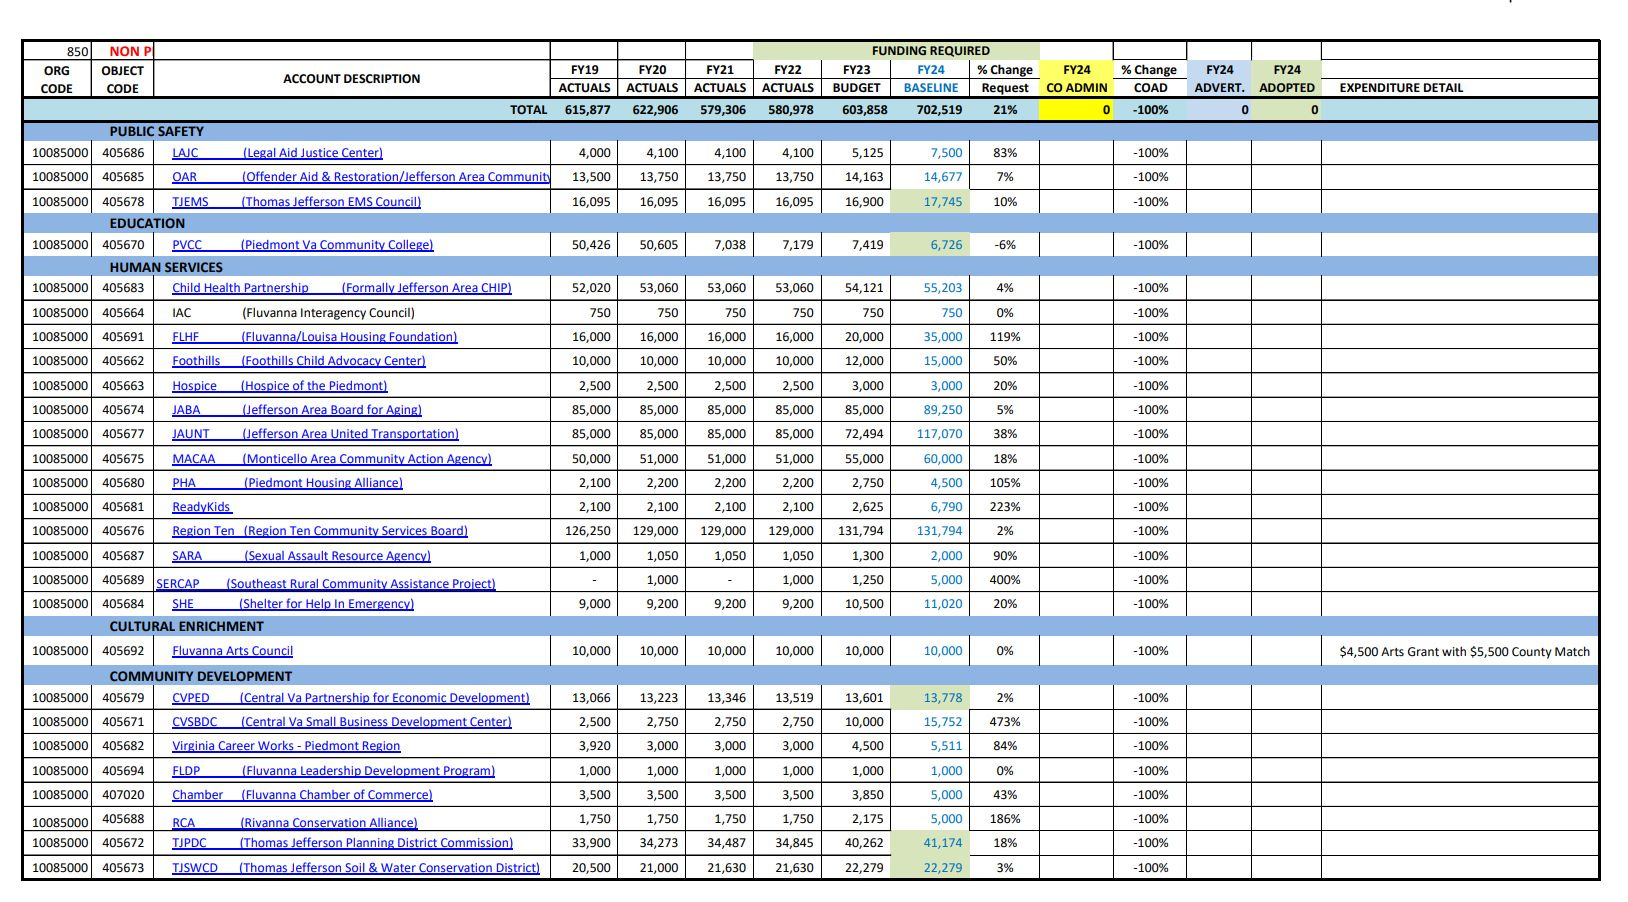The width and height of the screenshot is (1628, 902).
Task: Select the ReadyKids 223% change request cell
Action: [x=1005, y=507]
